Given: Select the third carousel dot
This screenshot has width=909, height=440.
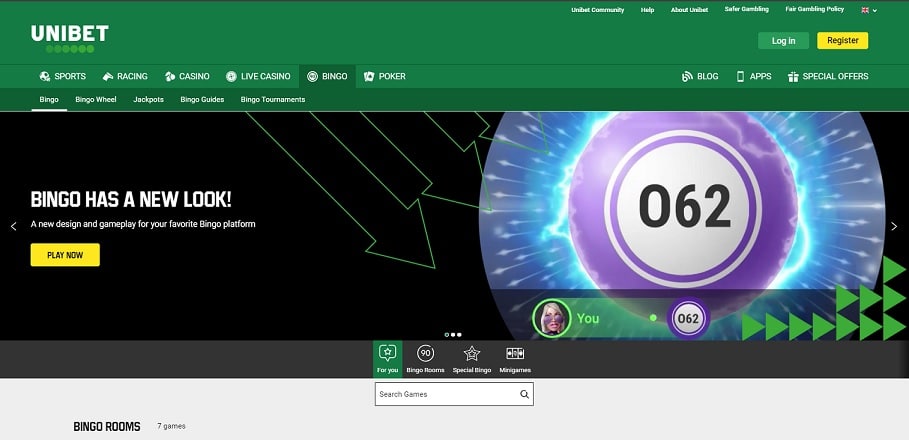Looking at the screenshot, I should tap(459, 334).
